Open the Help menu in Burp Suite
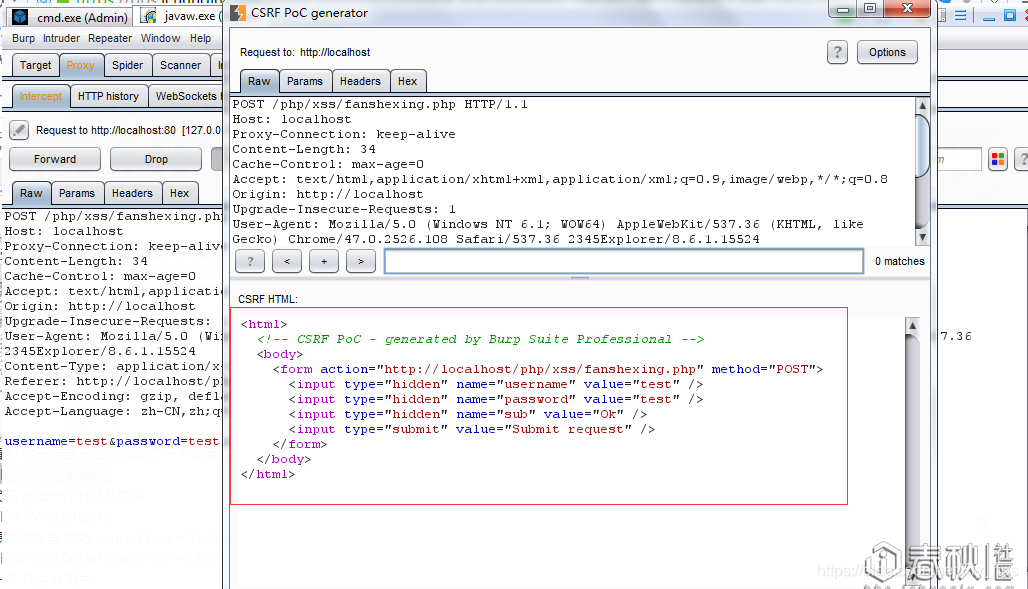 (200, 38)
